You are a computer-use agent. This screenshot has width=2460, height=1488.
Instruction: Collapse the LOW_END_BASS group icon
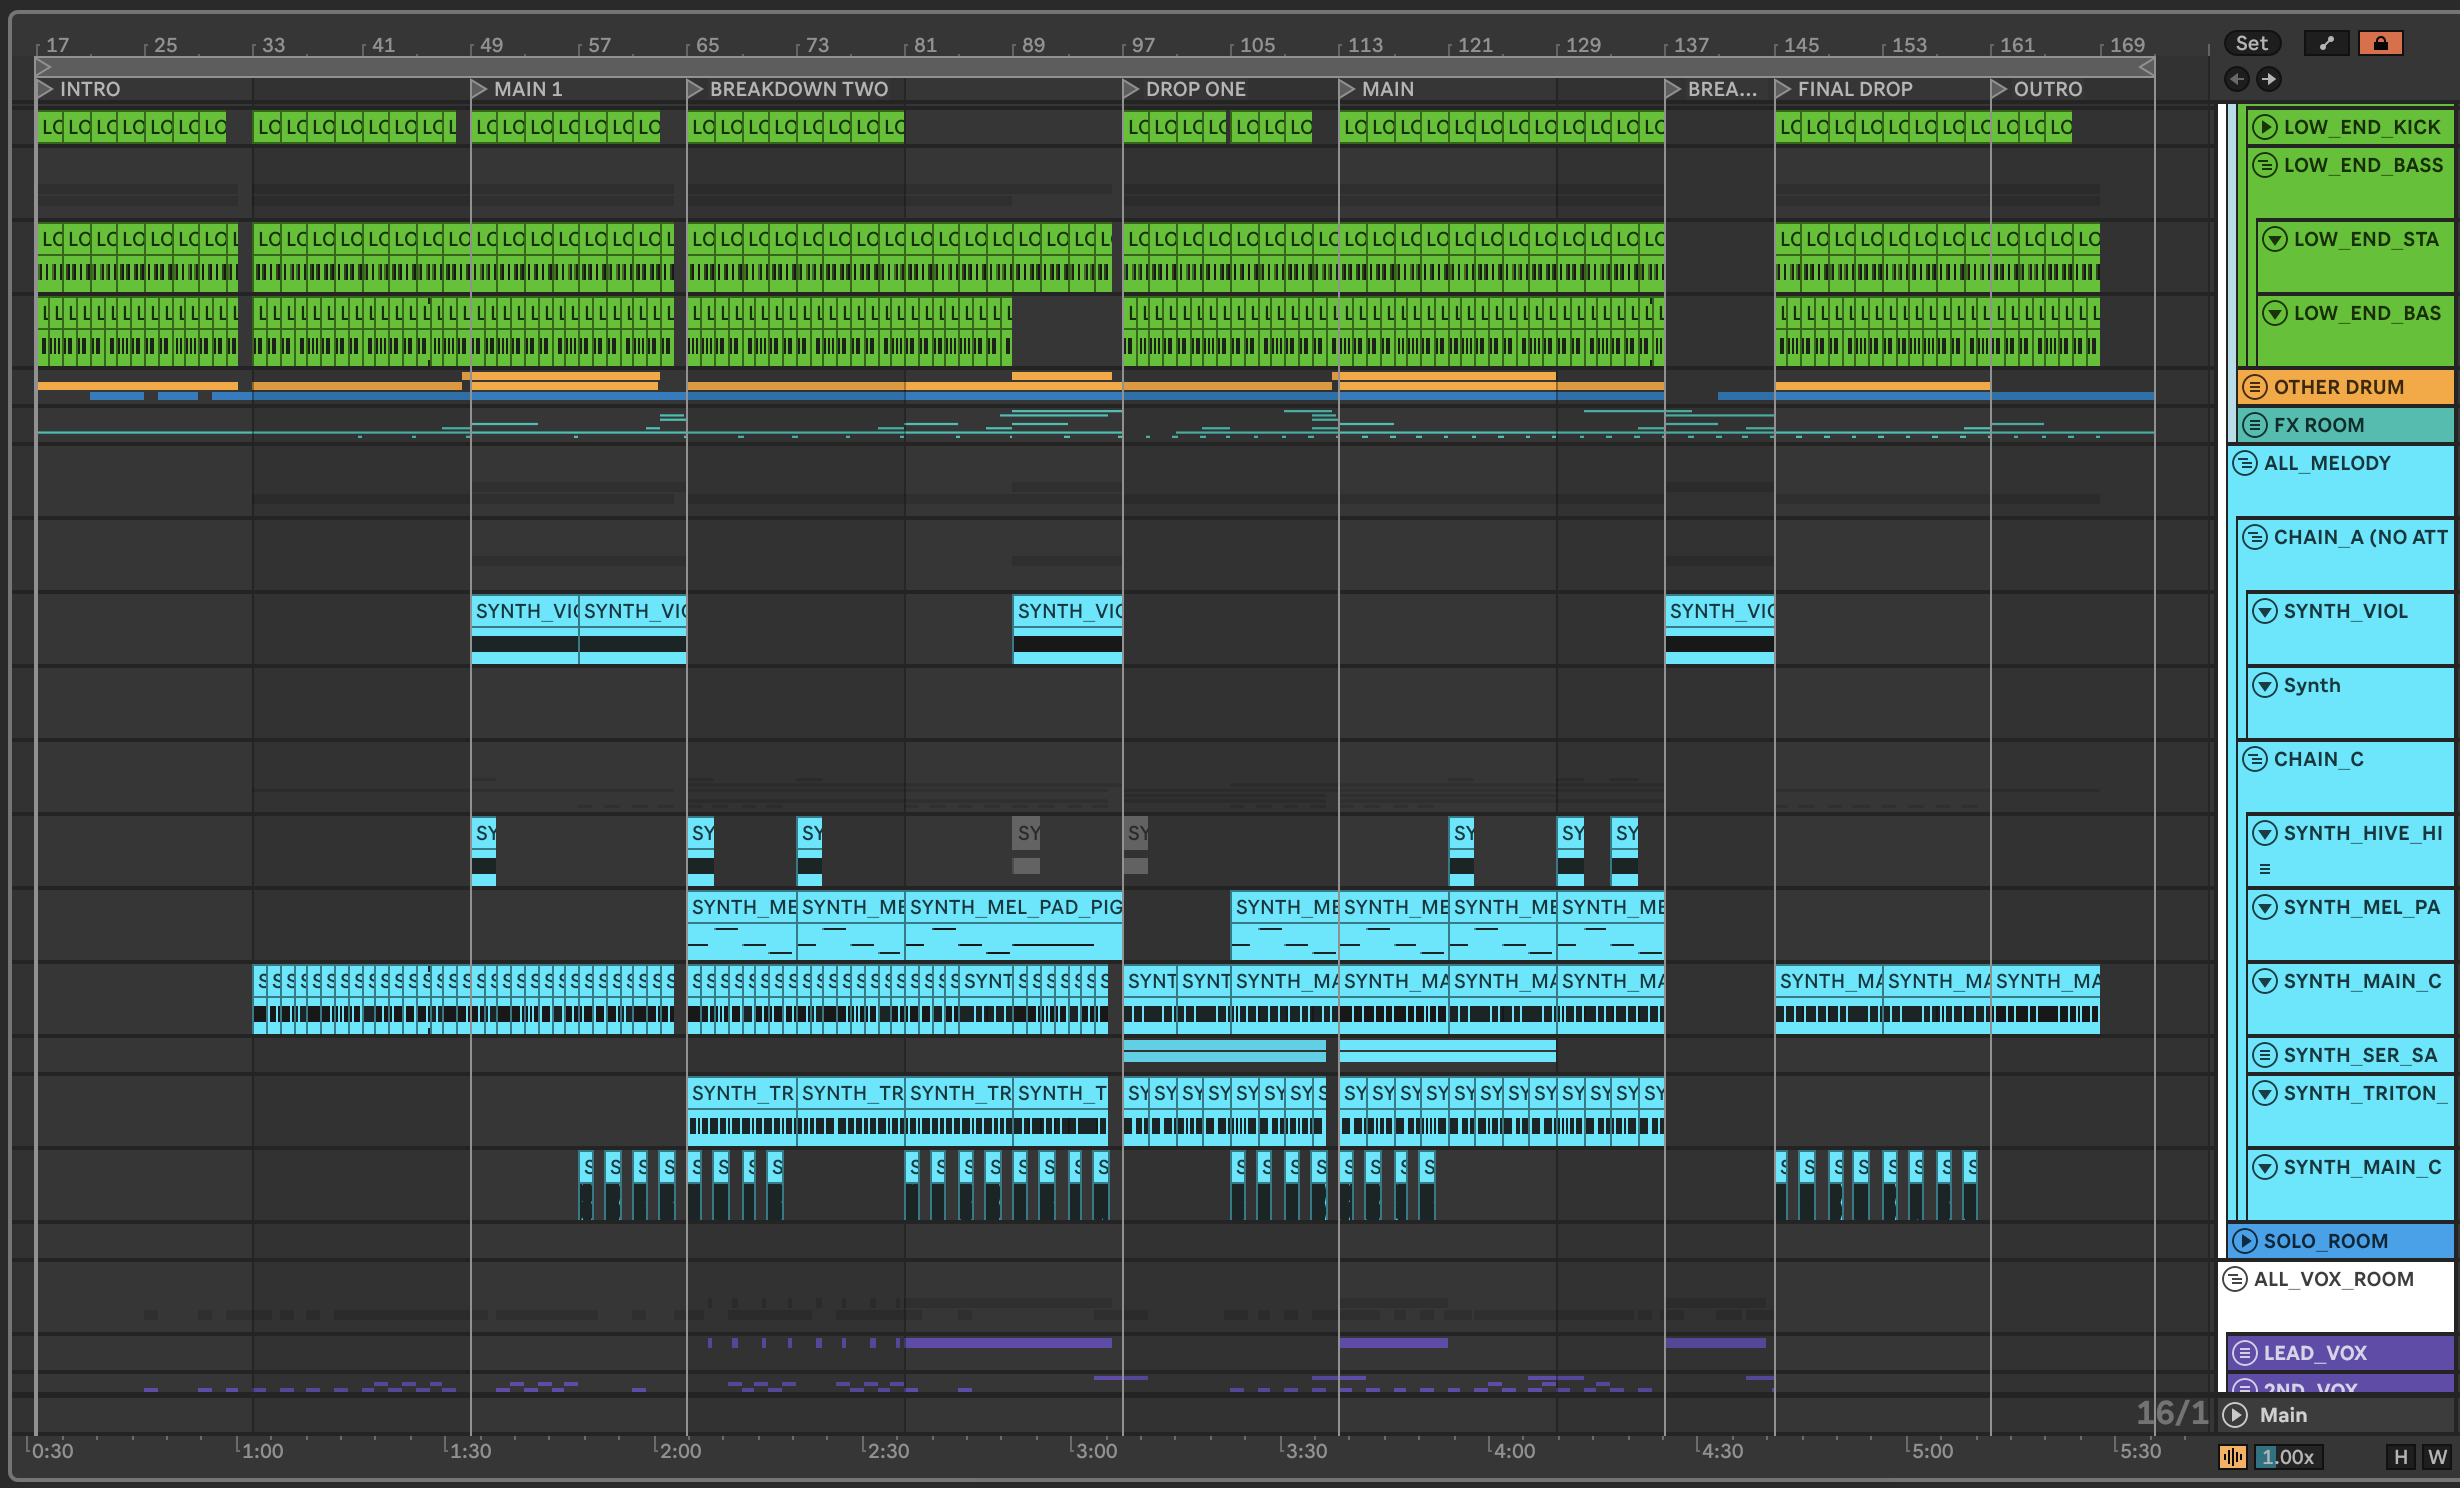point(2266,165)
